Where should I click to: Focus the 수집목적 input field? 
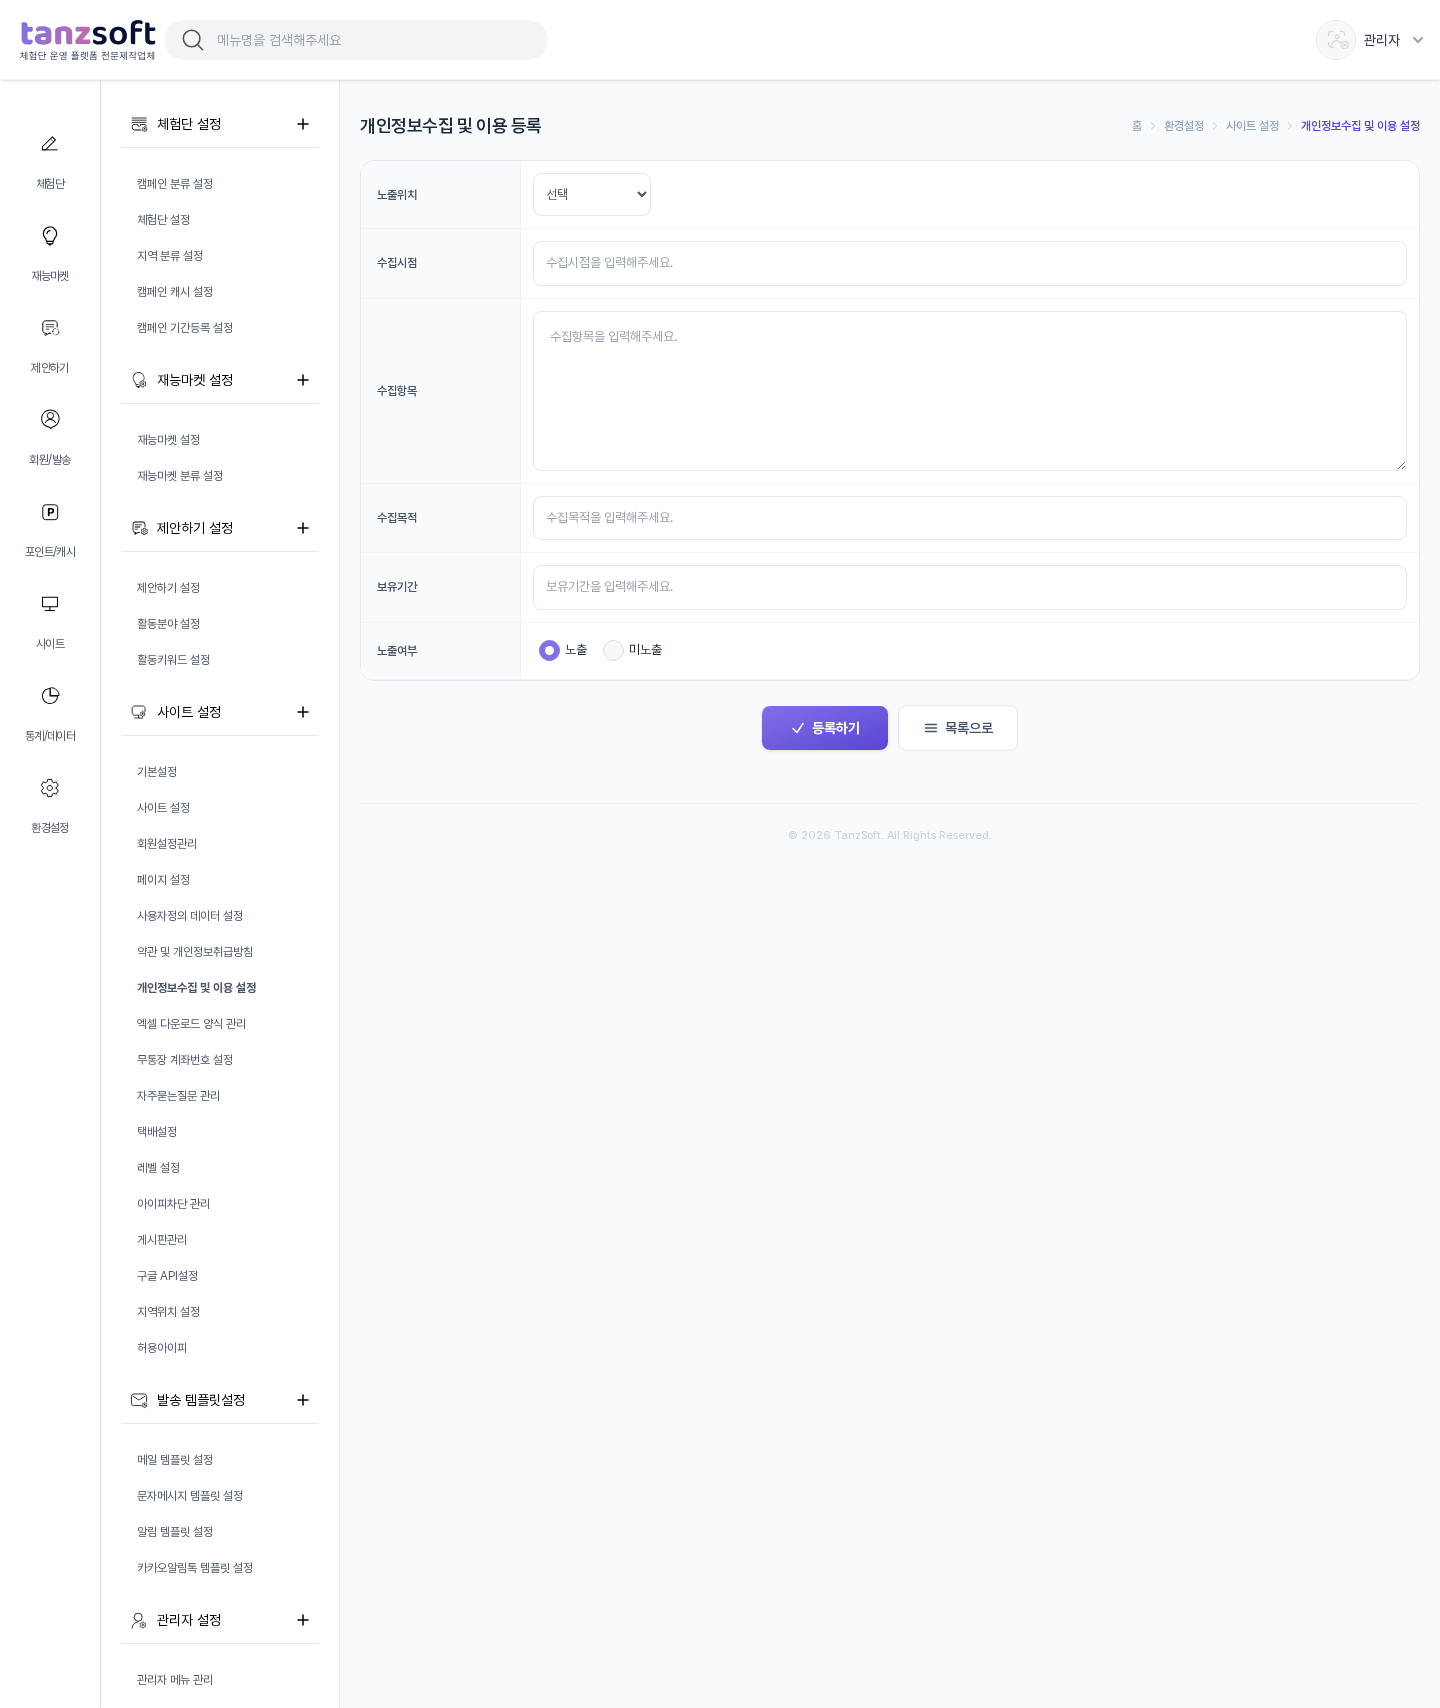pyautogui.click(x=970, y=518)
